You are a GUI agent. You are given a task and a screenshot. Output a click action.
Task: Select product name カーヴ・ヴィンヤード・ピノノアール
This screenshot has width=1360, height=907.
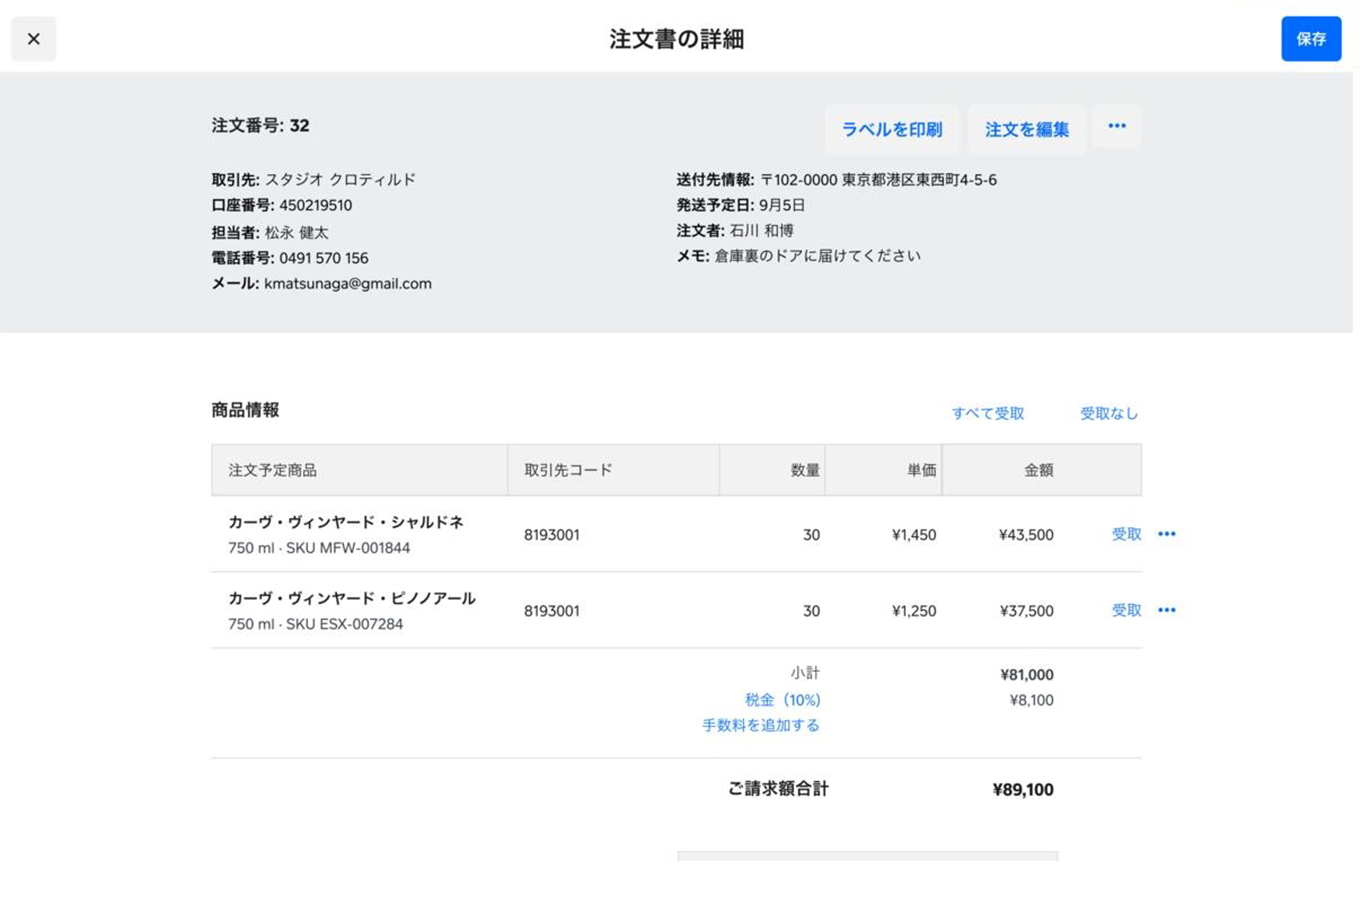(352, 598)
